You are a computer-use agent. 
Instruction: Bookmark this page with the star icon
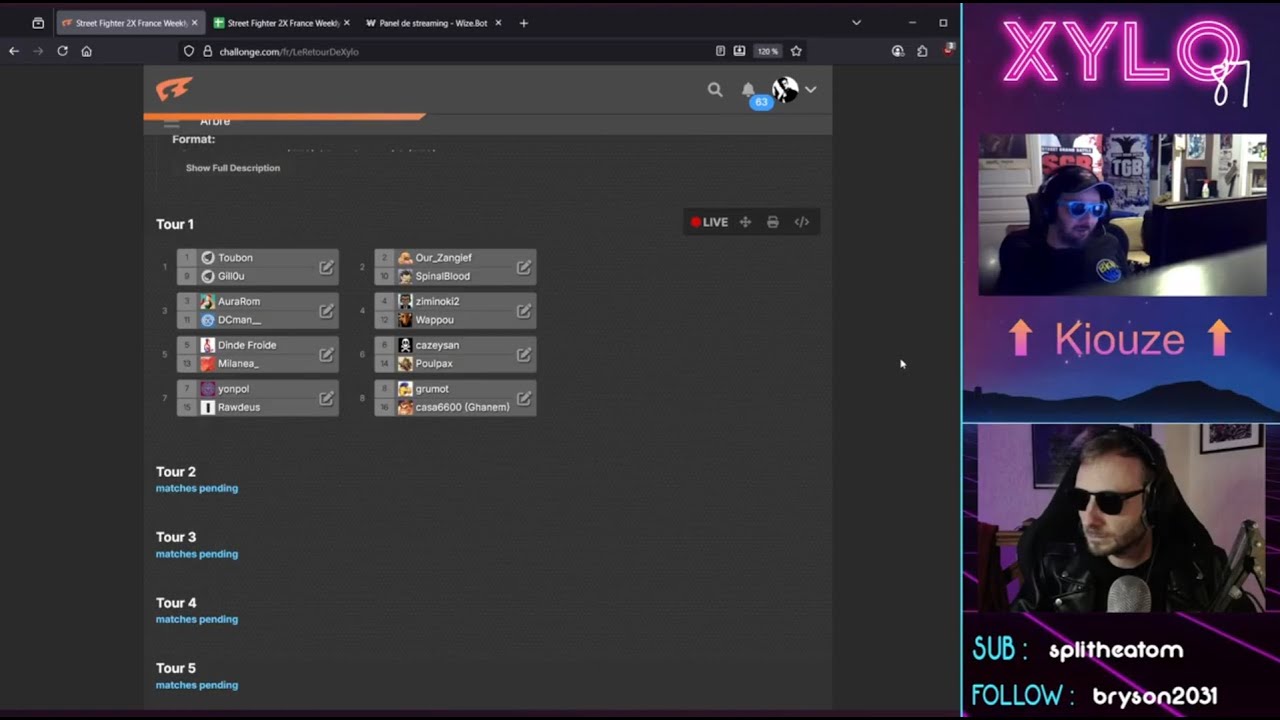pos(796,51)
